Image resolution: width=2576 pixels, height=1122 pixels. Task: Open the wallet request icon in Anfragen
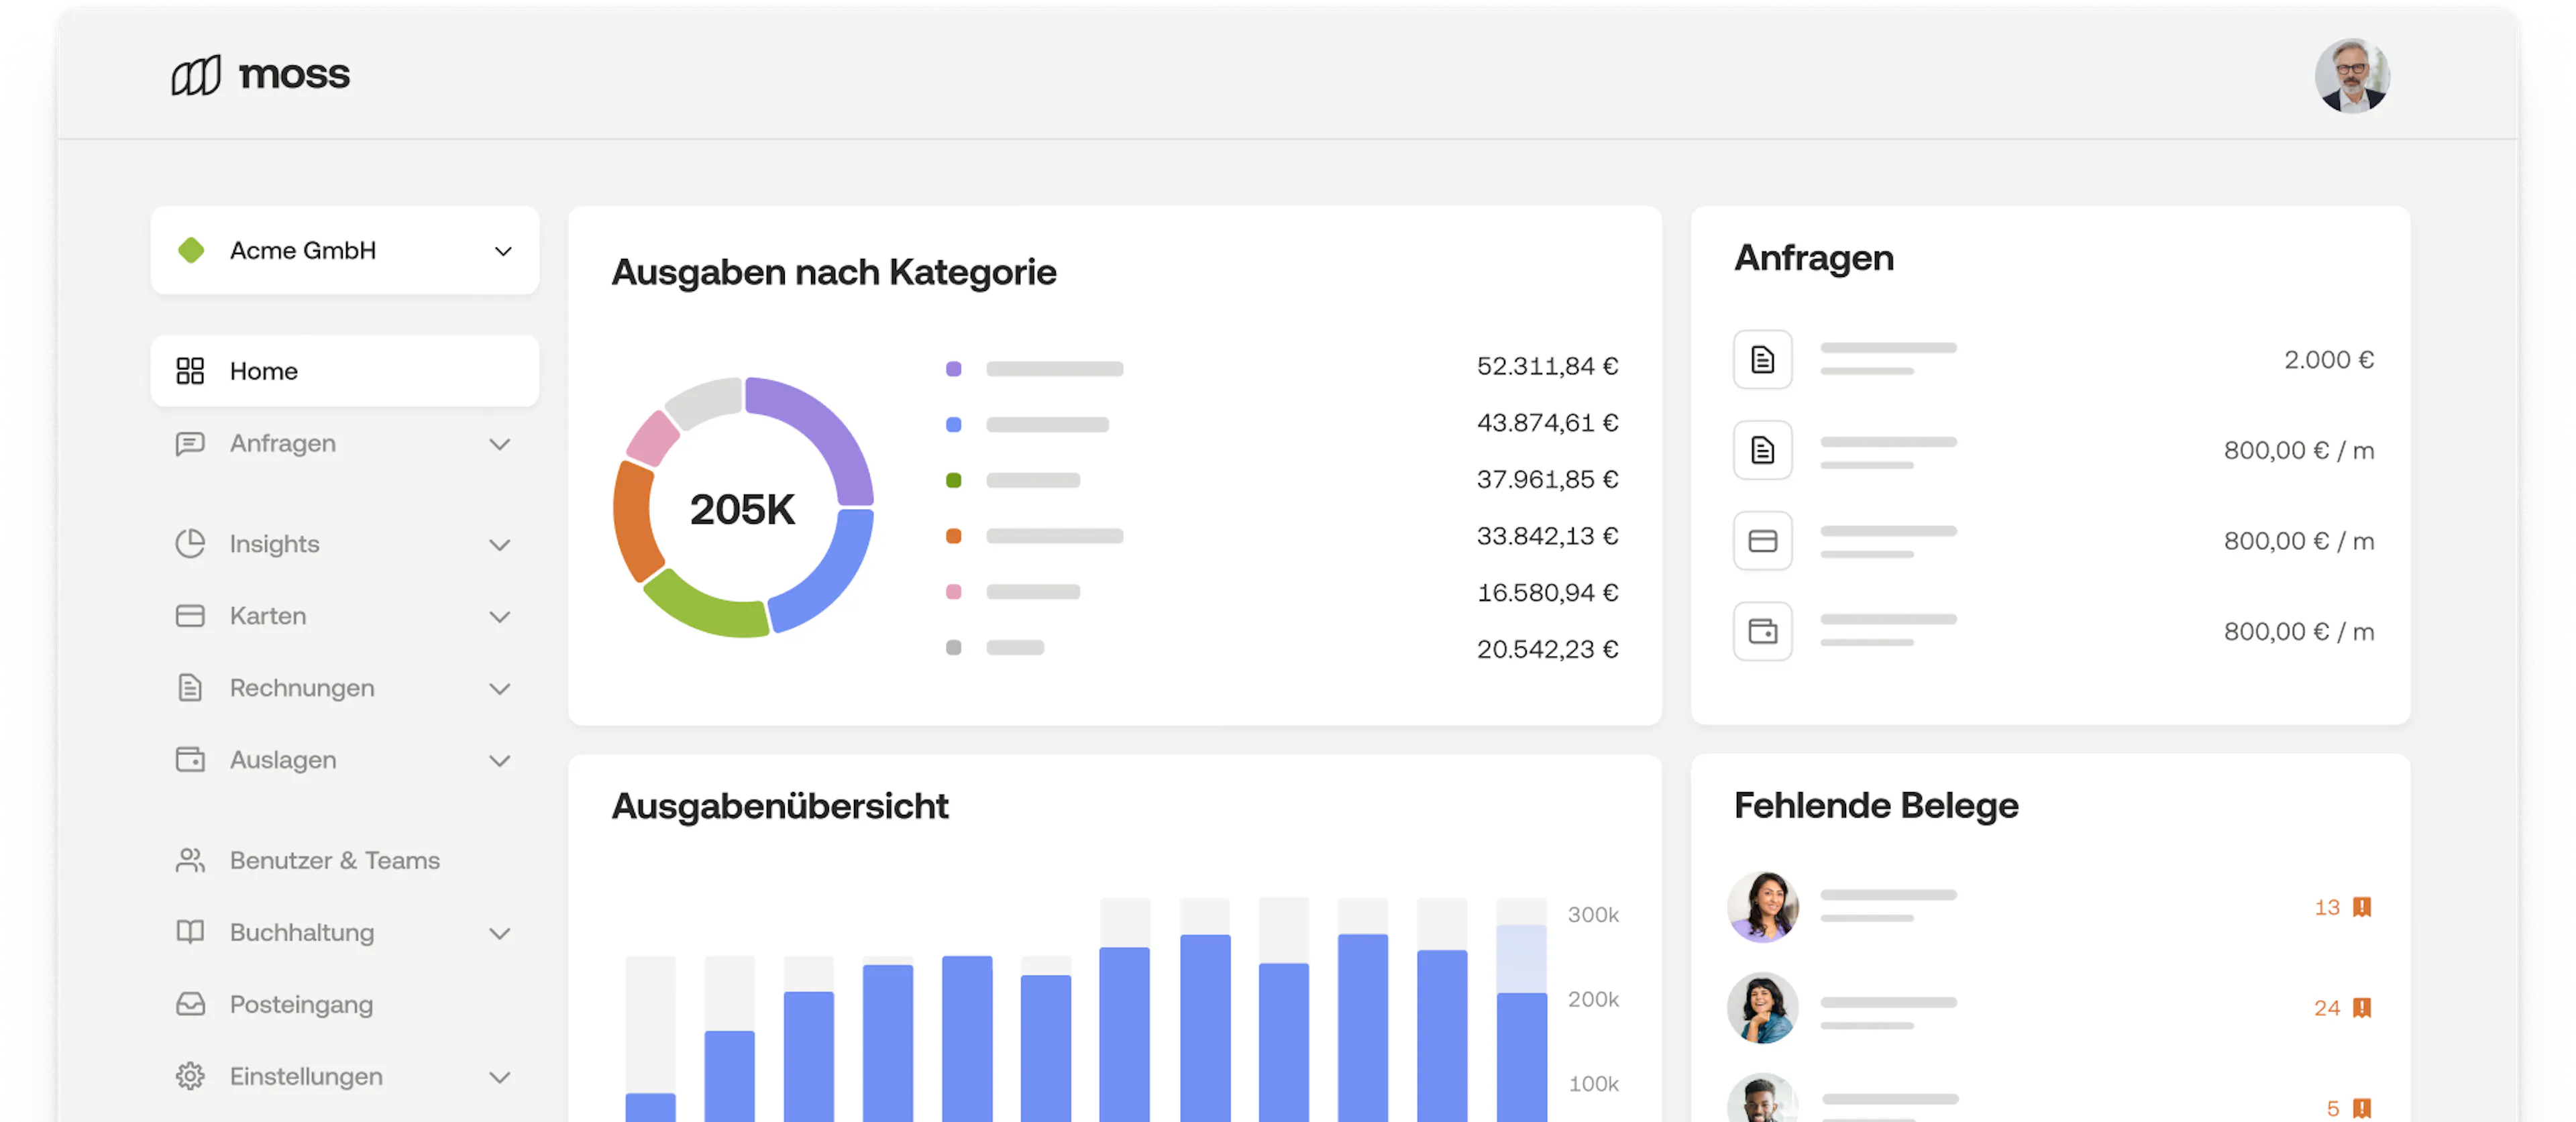1762,631
